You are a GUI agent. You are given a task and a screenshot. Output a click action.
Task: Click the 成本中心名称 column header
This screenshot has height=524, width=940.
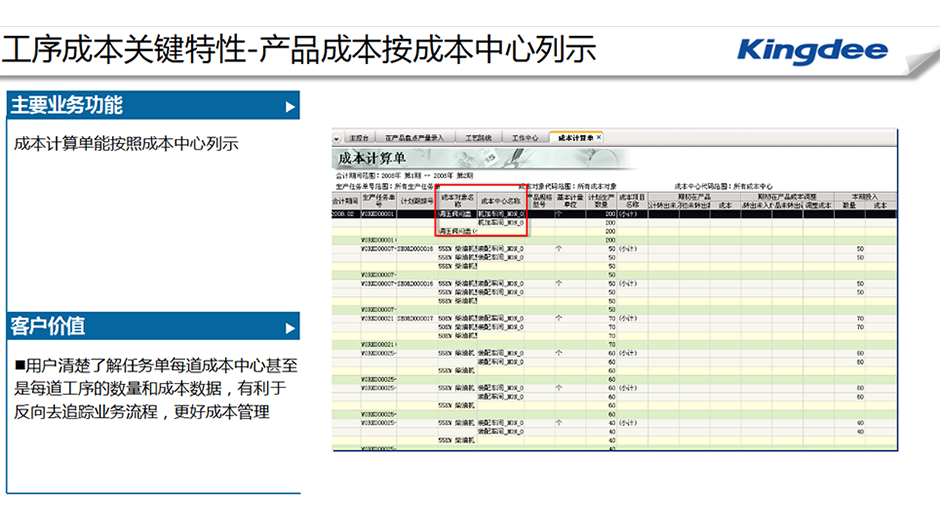[x=501, y=200]
